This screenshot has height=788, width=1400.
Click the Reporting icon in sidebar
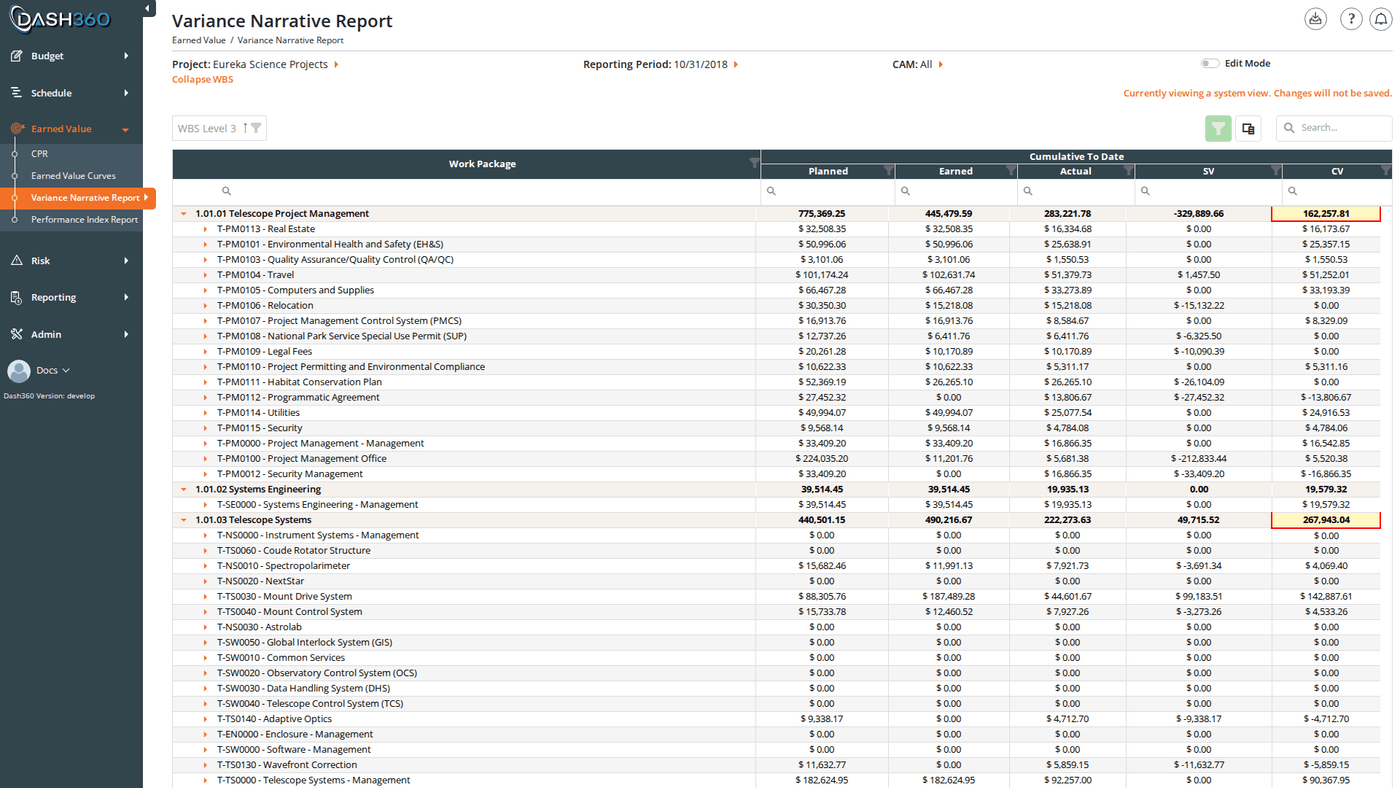(16, 298)
